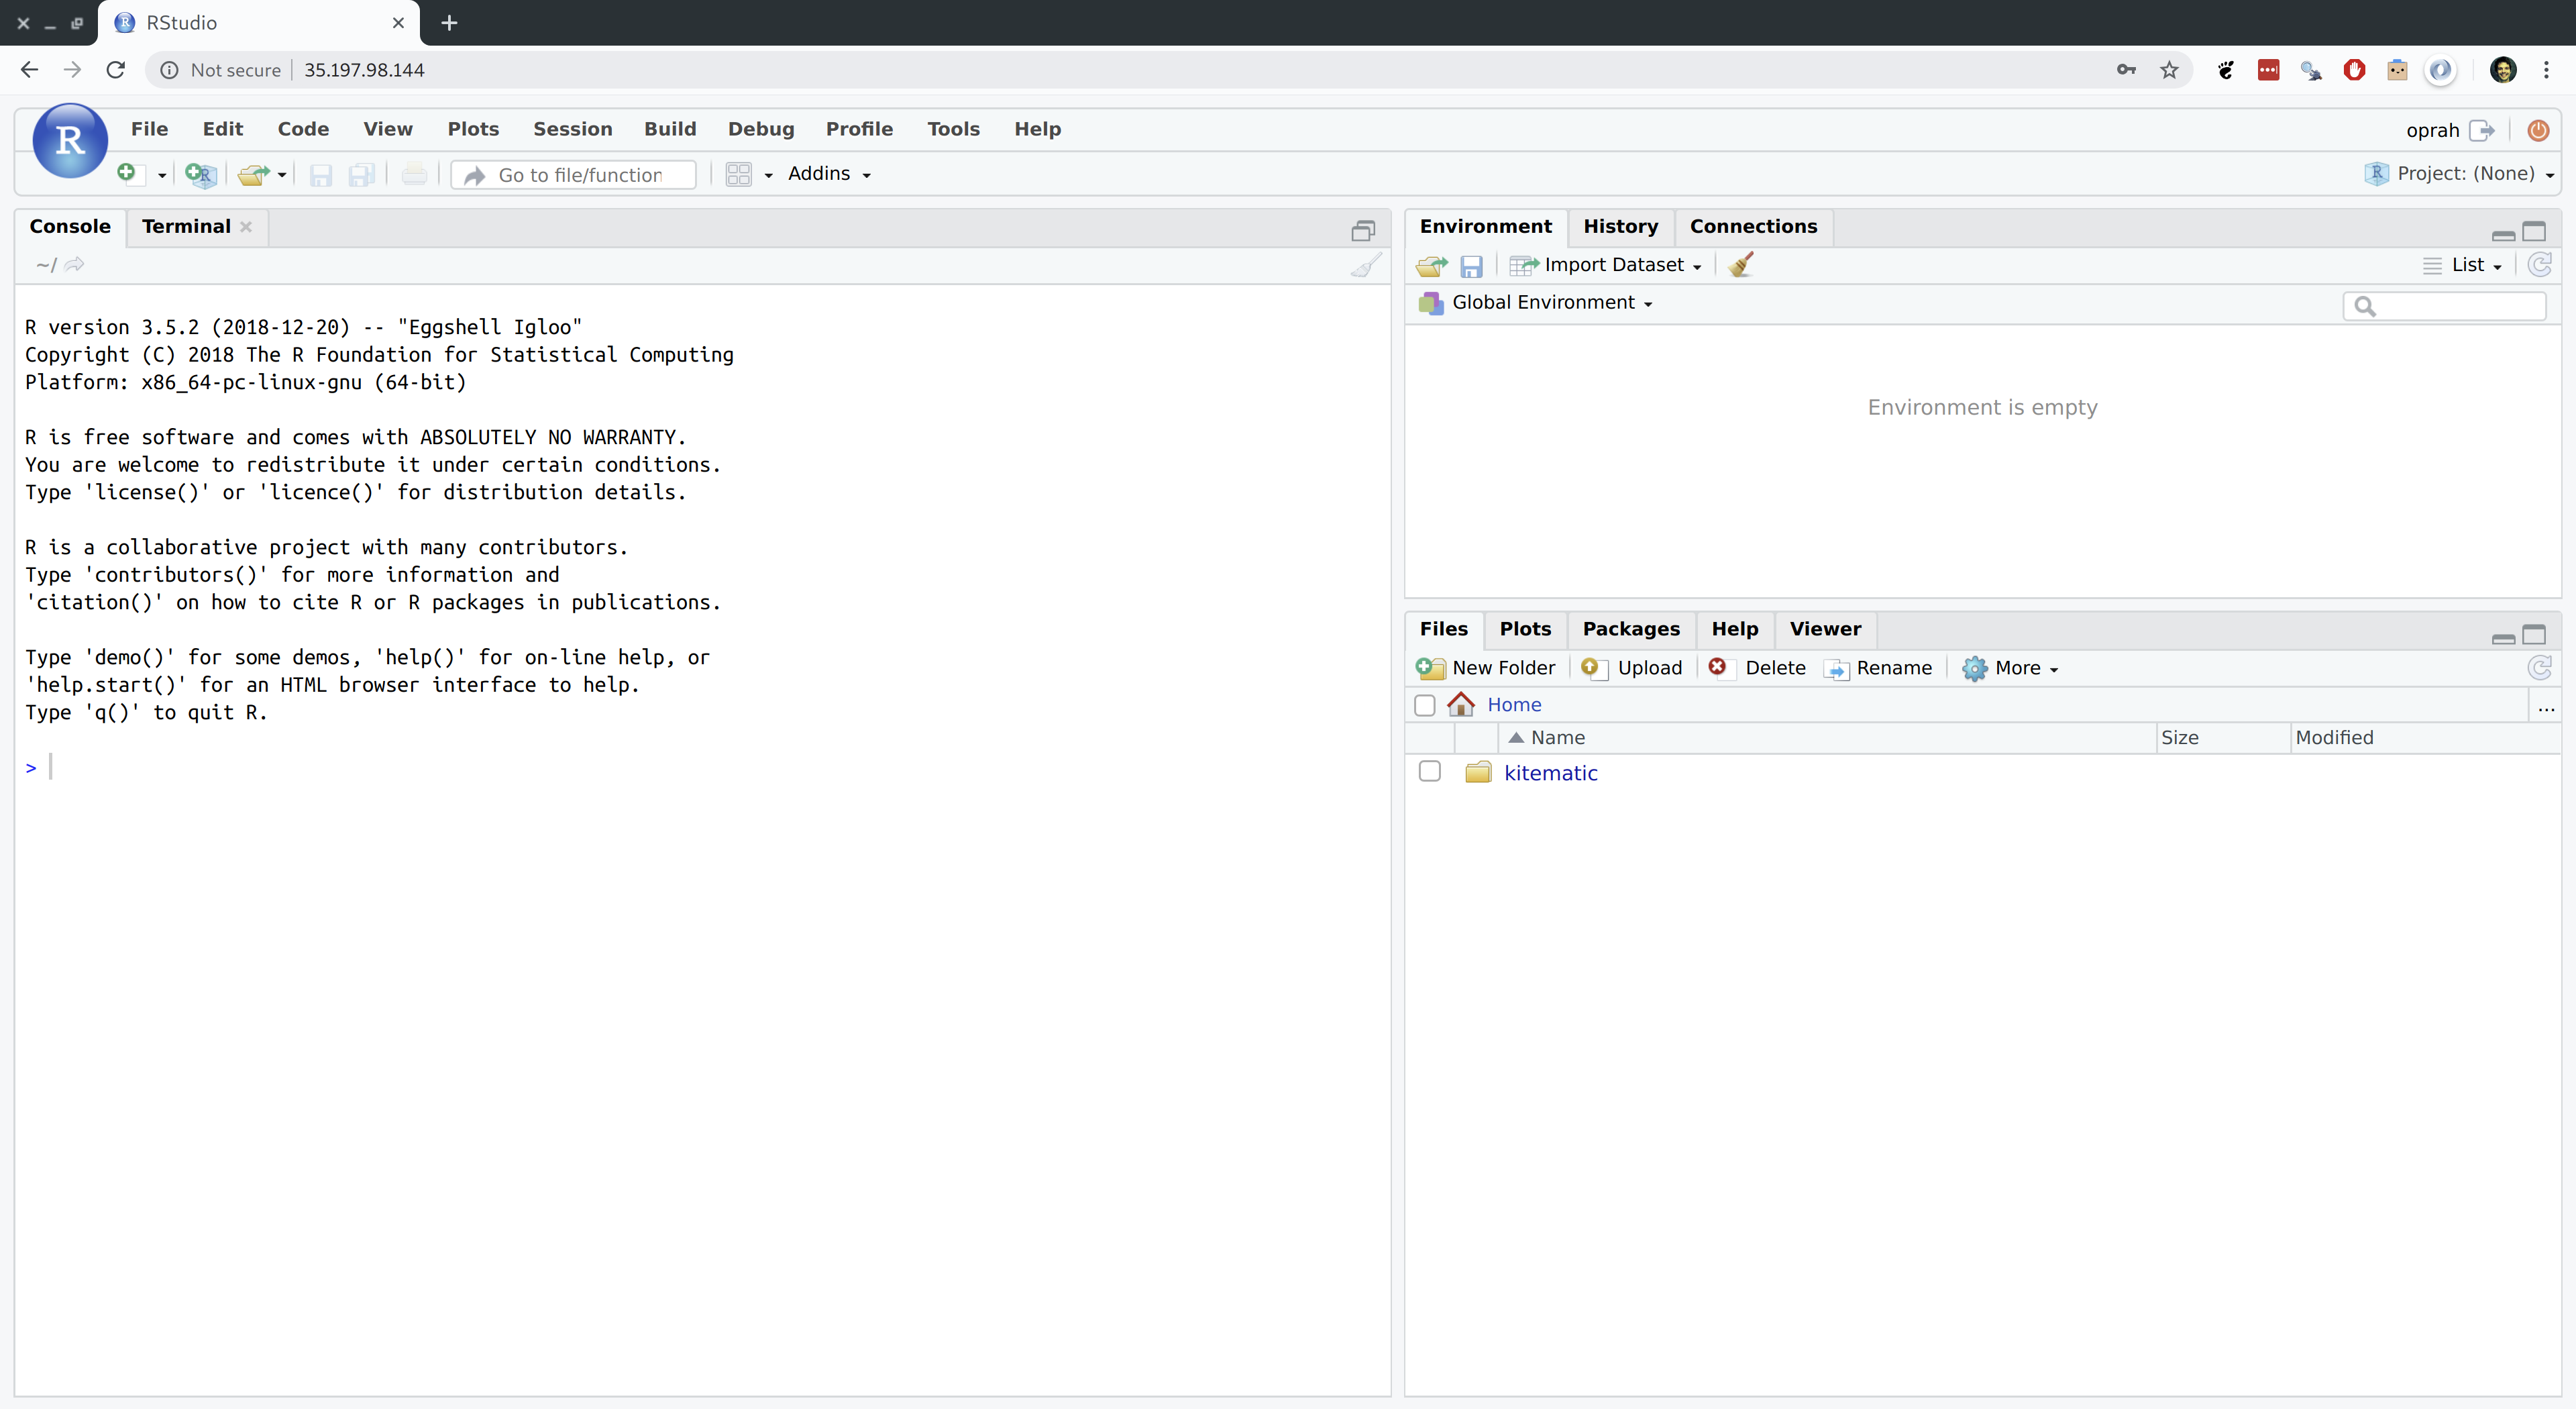Image resolution: width=2576 pixels, height=1409 pixels.
Task: Clear Environment objects with the broom icon
Action: point(1741,265)
